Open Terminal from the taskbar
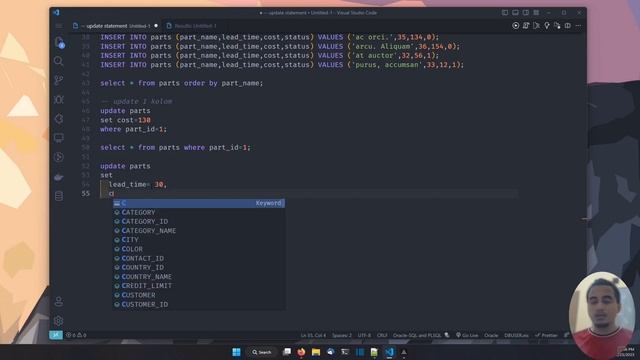Viewport: 640px width, 360px height. coord(345,352)
